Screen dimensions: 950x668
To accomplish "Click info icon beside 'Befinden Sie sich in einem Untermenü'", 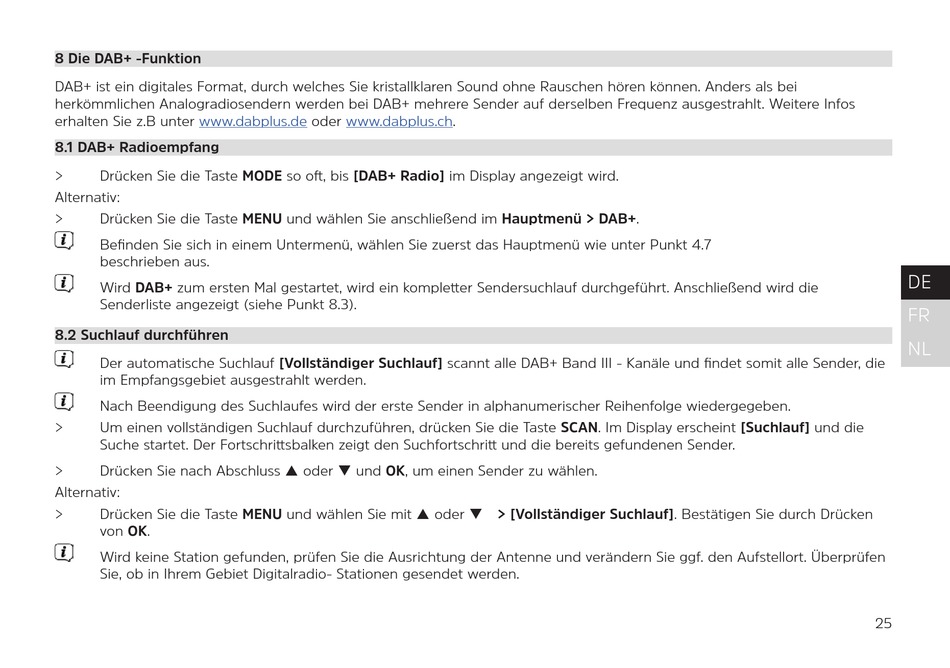I will coord(64,240).
